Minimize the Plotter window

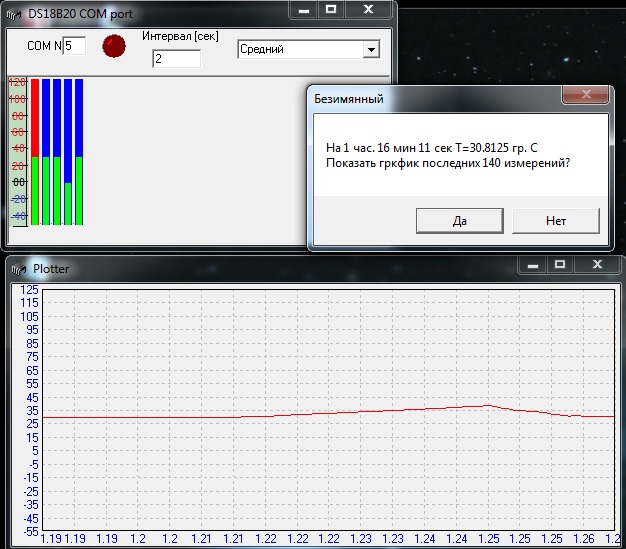pos(534,265)
